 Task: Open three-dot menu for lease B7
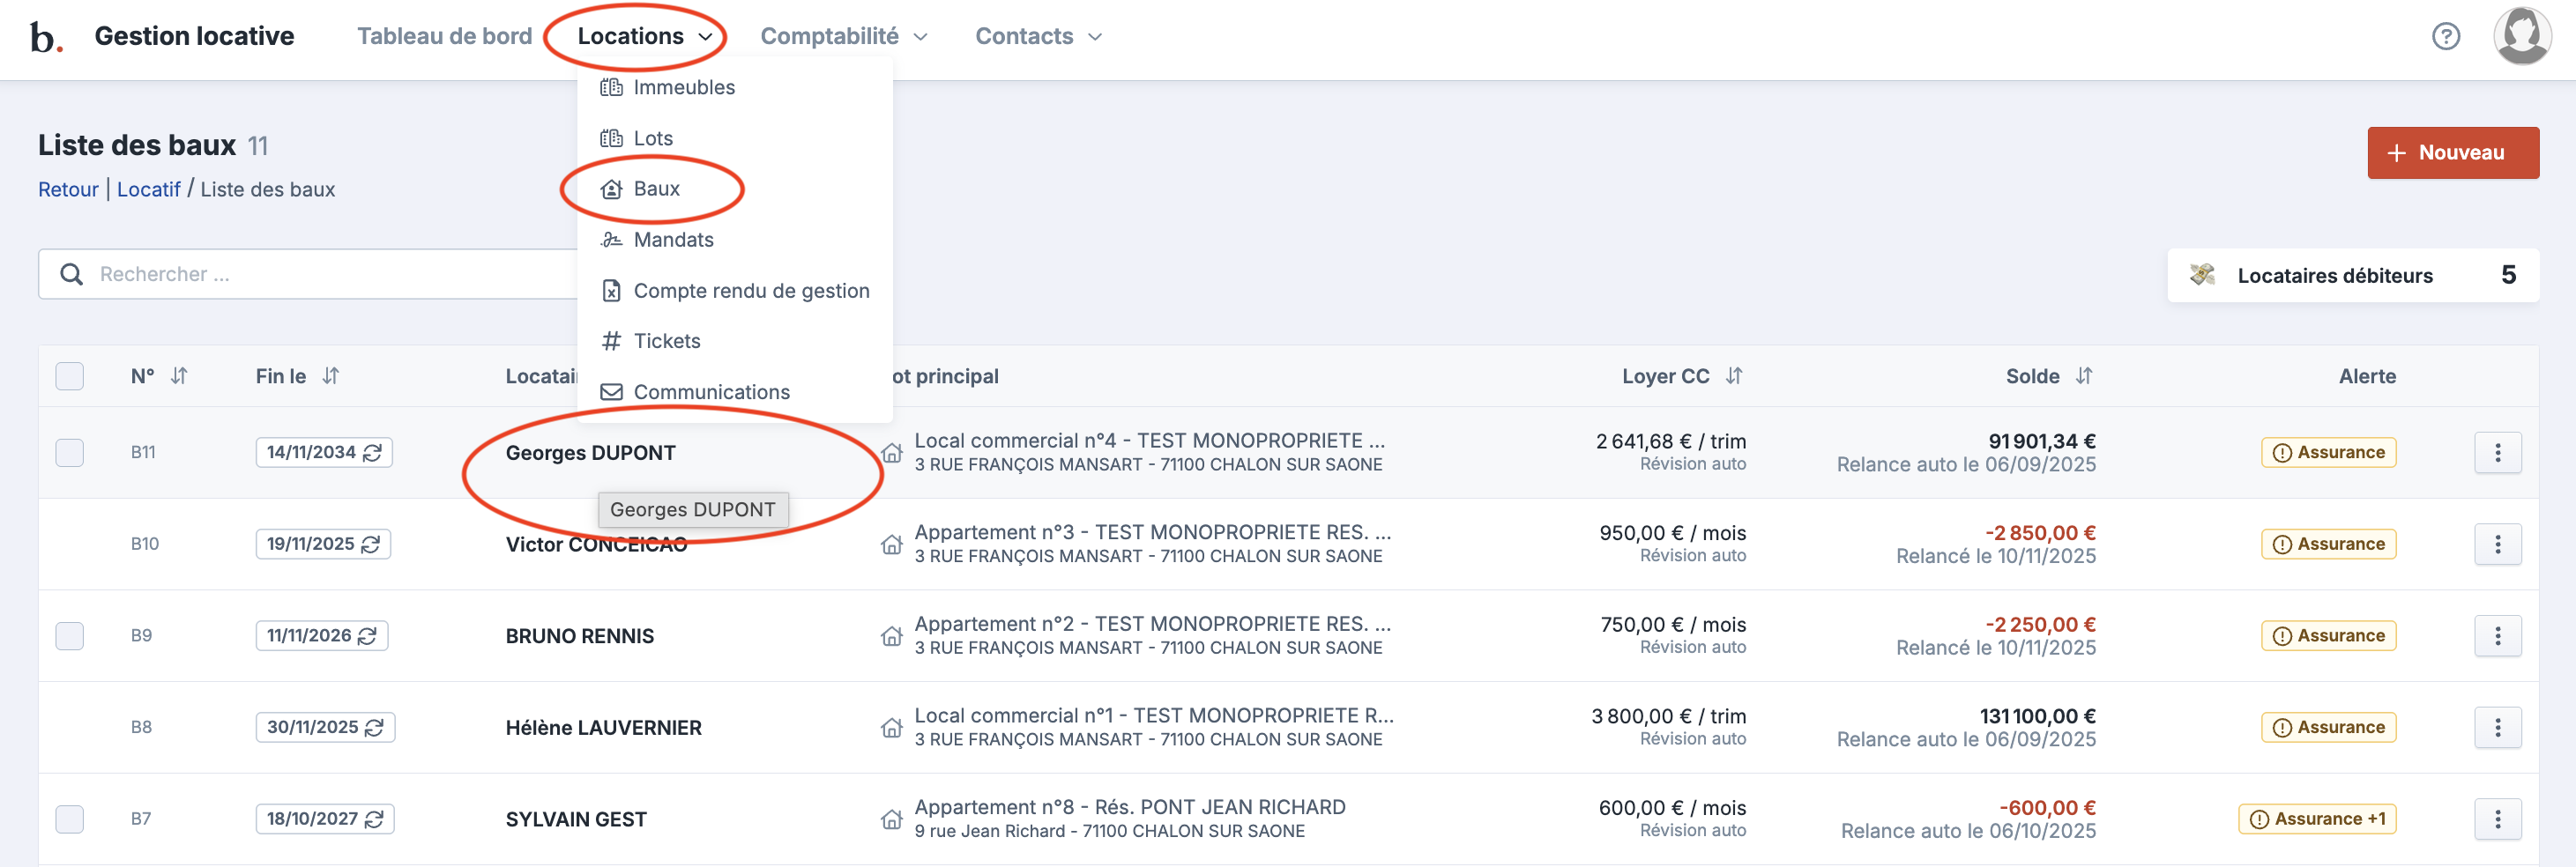(2497, 819)
